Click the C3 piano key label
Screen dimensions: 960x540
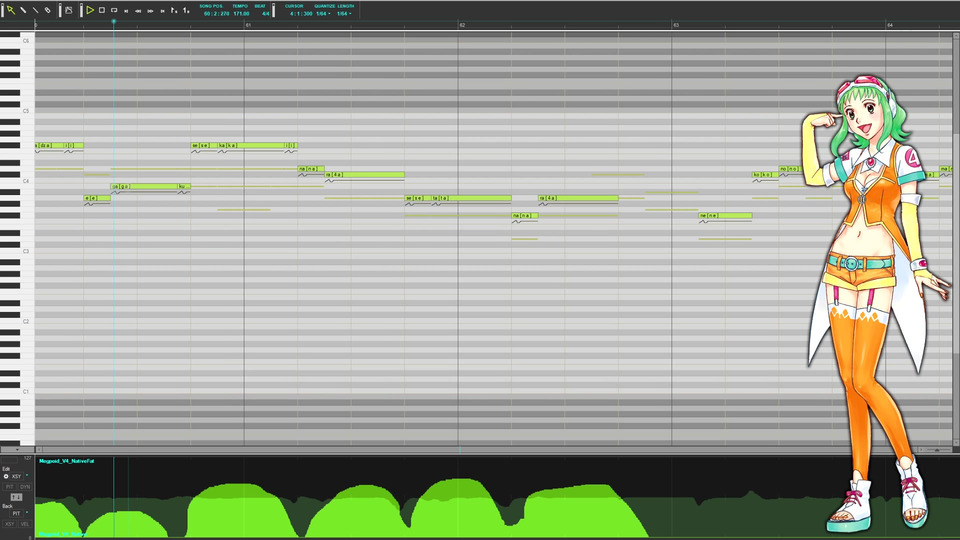pos(26,251)
